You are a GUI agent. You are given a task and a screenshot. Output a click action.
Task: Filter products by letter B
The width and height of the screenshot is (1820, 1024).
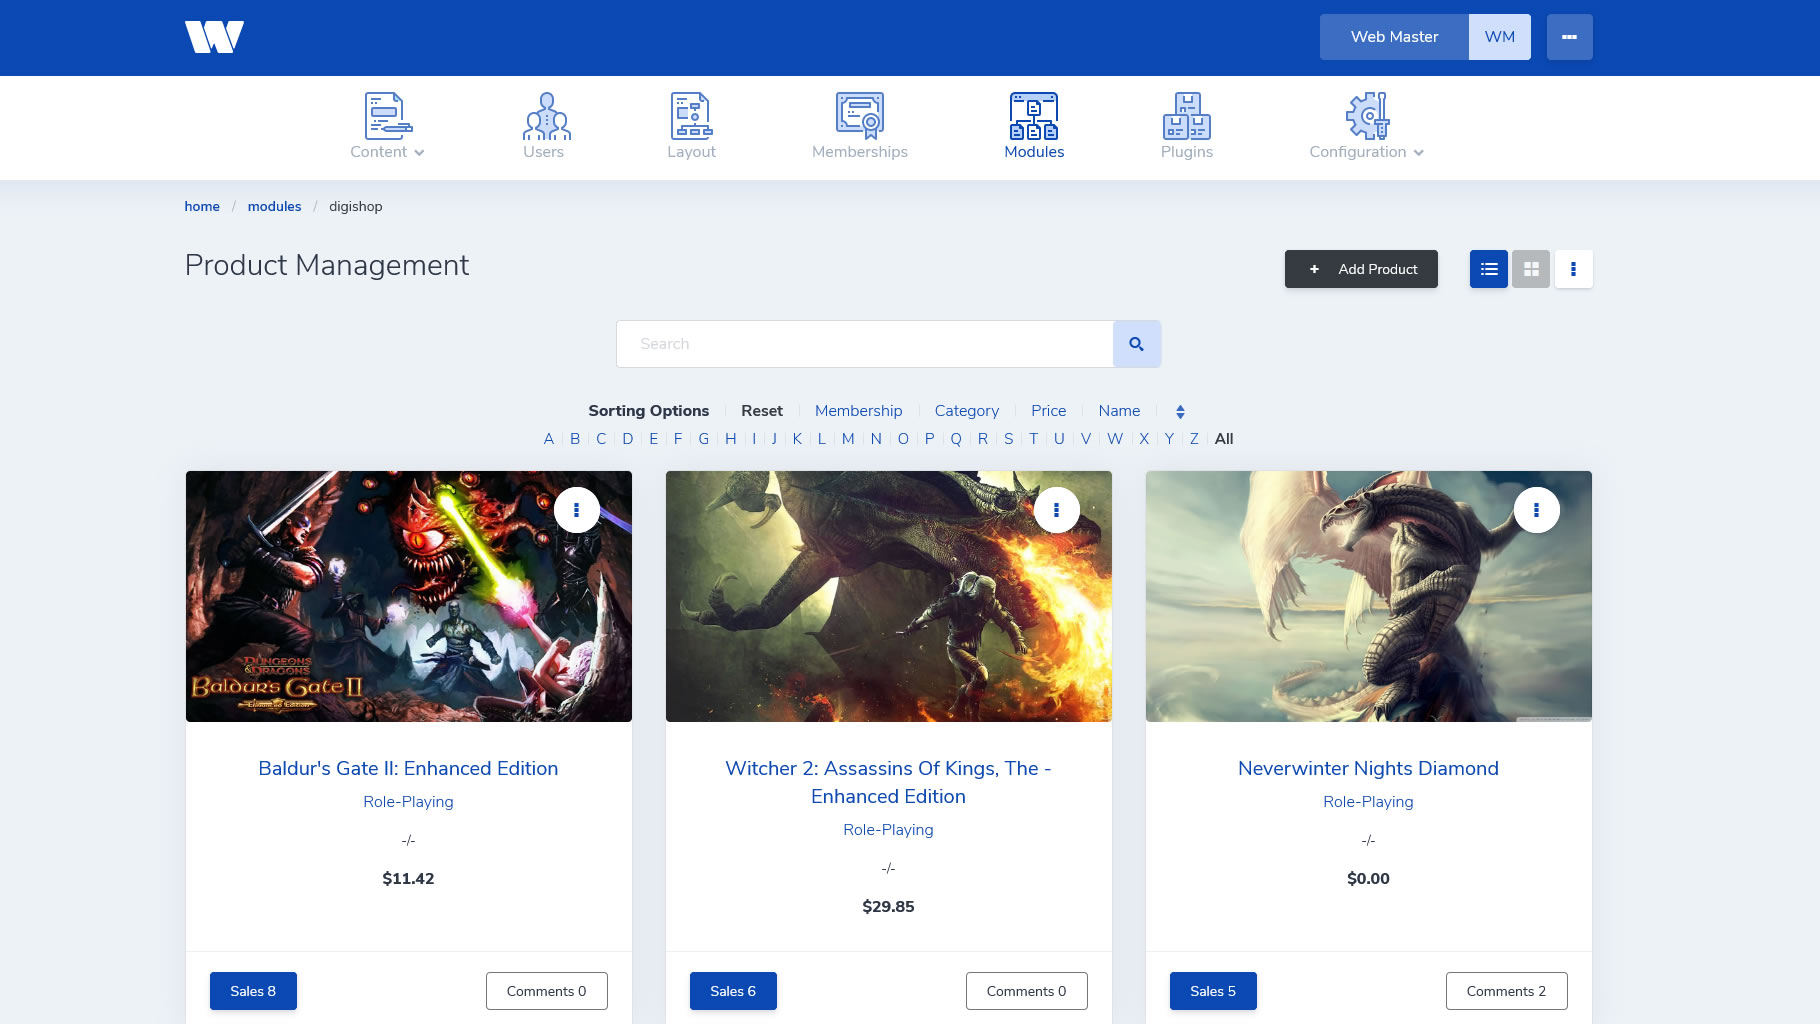[x=575, y=439]
